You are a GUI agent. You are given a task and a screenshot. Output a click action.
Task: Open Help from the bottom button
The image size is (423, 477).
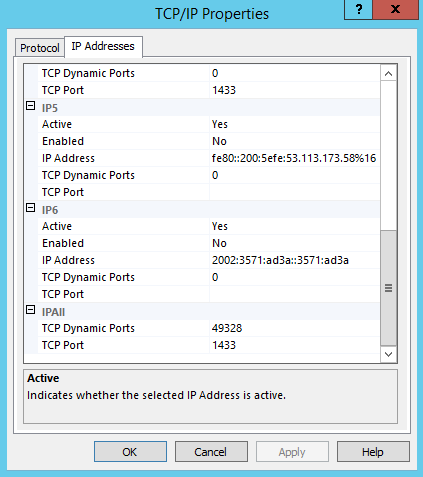(x=373, y=452)
